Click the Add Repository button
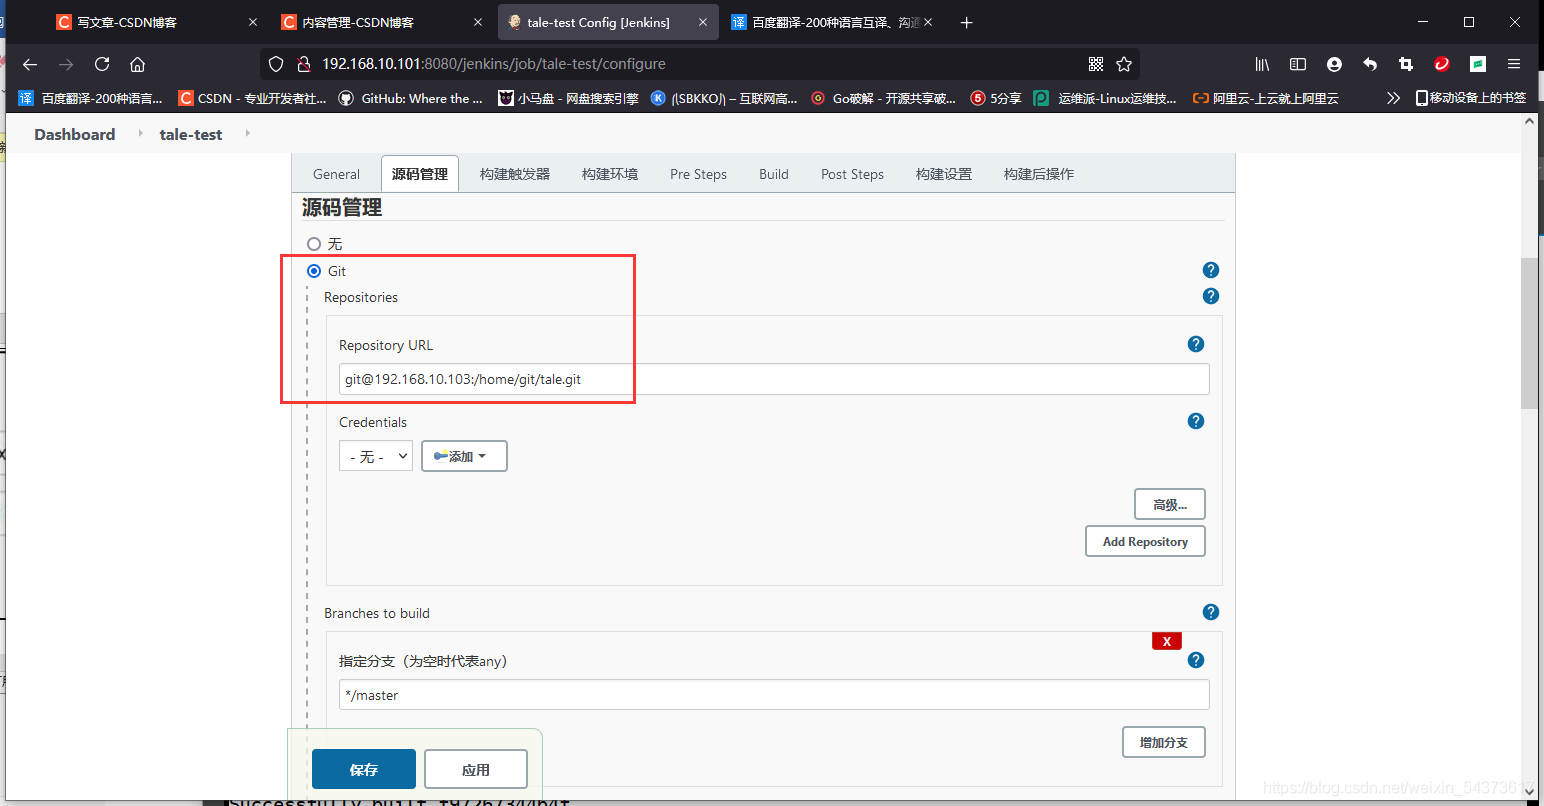 (1145, 541)
